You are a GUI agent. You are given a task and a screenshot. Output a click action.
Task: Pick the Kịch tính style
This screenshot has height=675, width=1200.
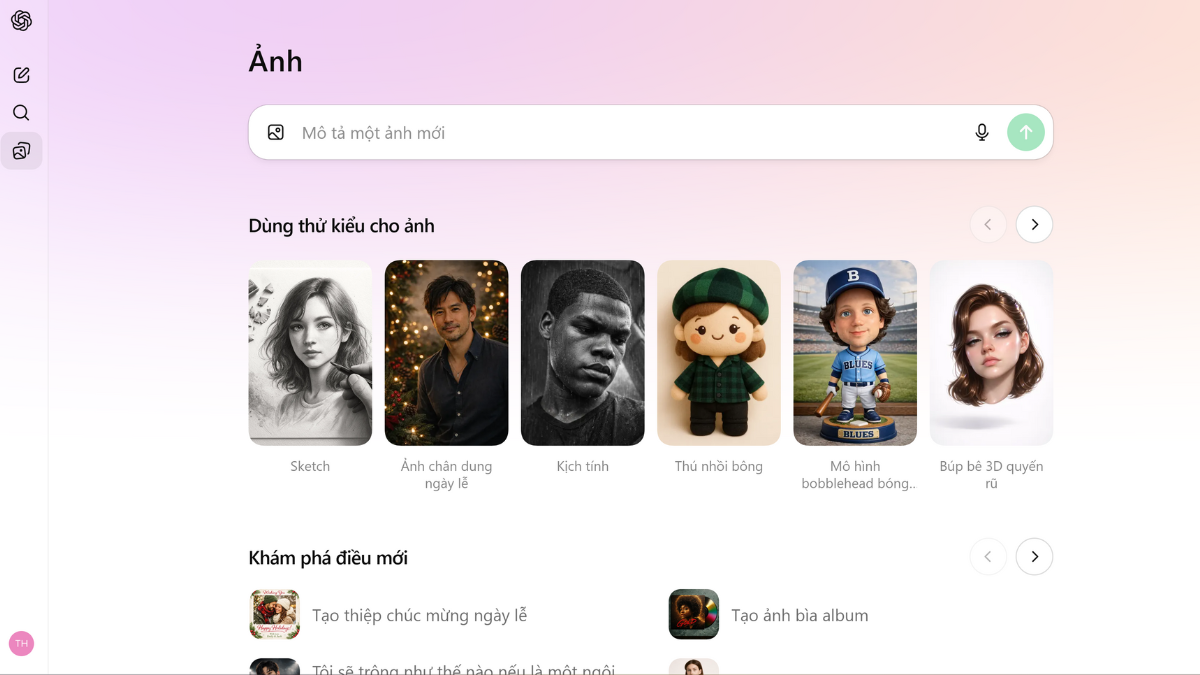(x=582, y=353)
